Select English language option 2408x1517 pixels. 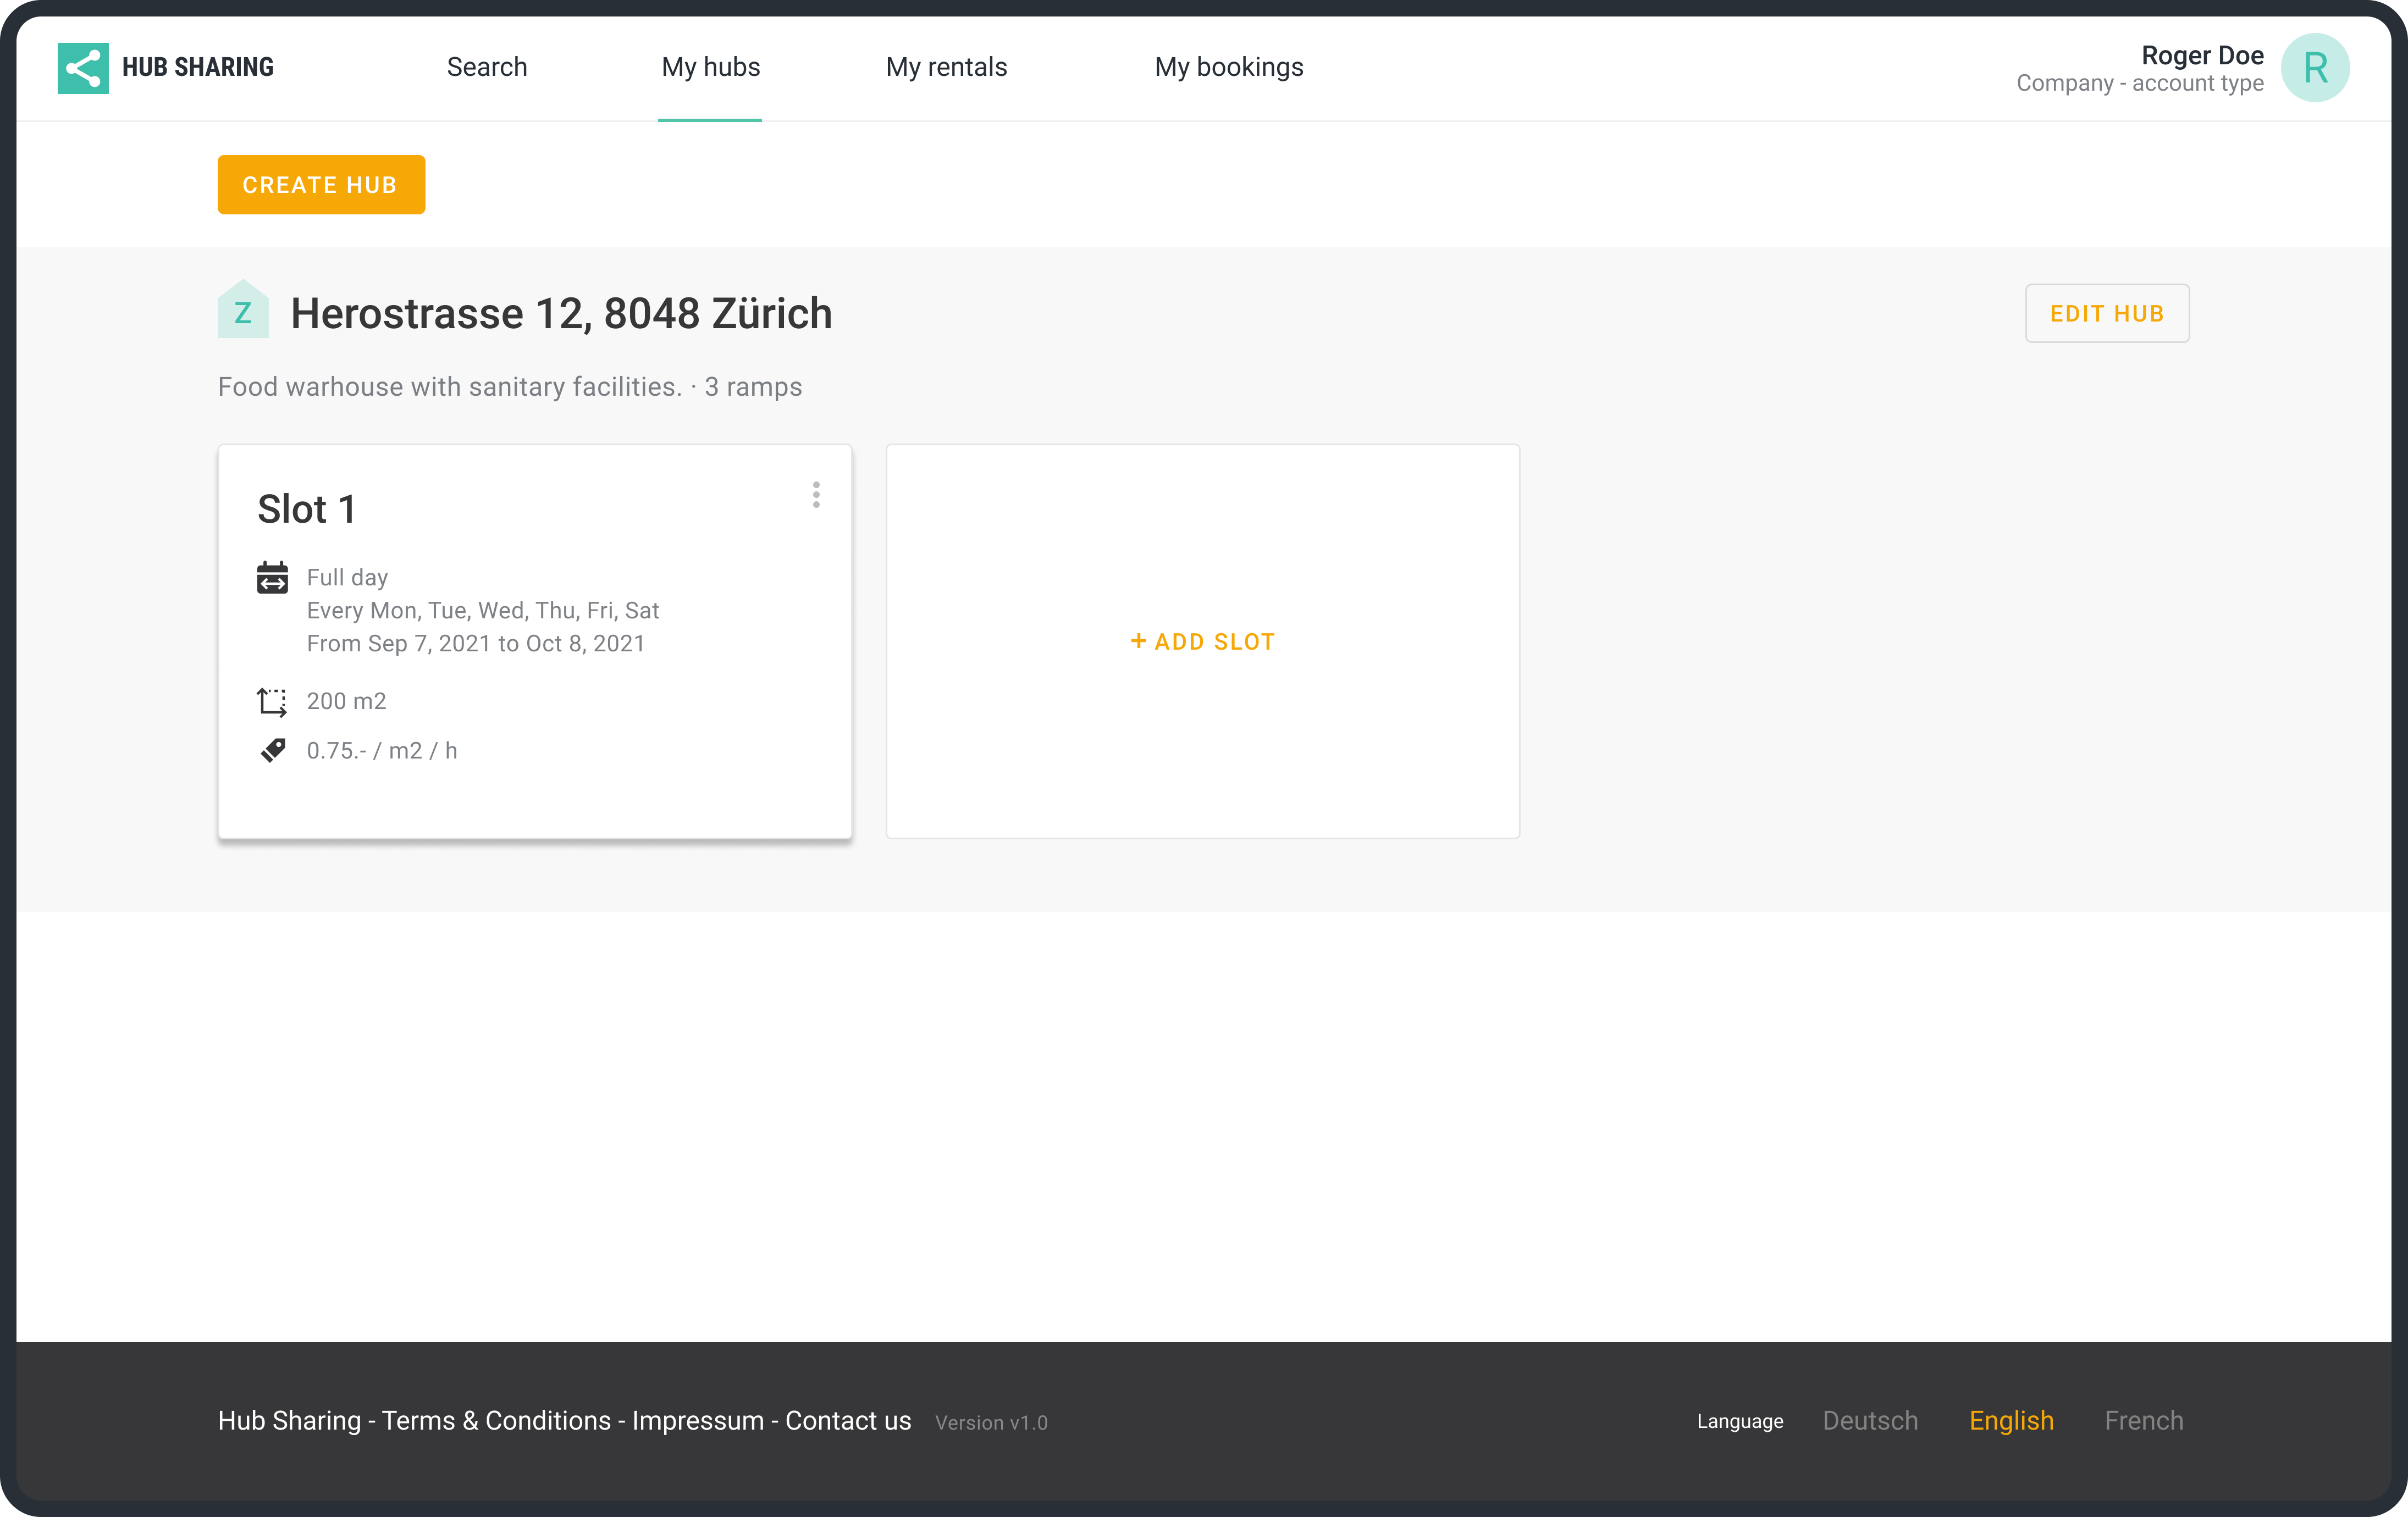click(2010, 1420)
